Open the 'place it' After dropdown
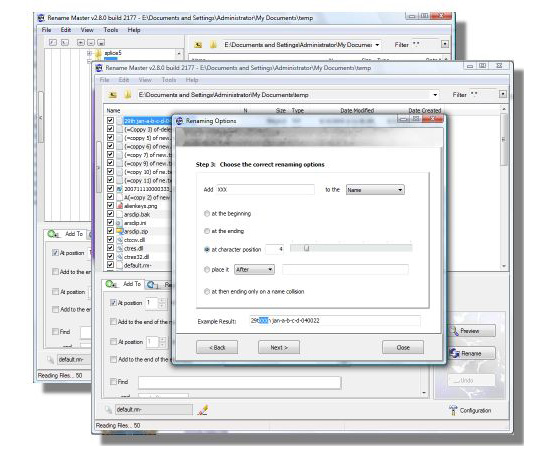 pyautogui.click(x=254, y=269)
